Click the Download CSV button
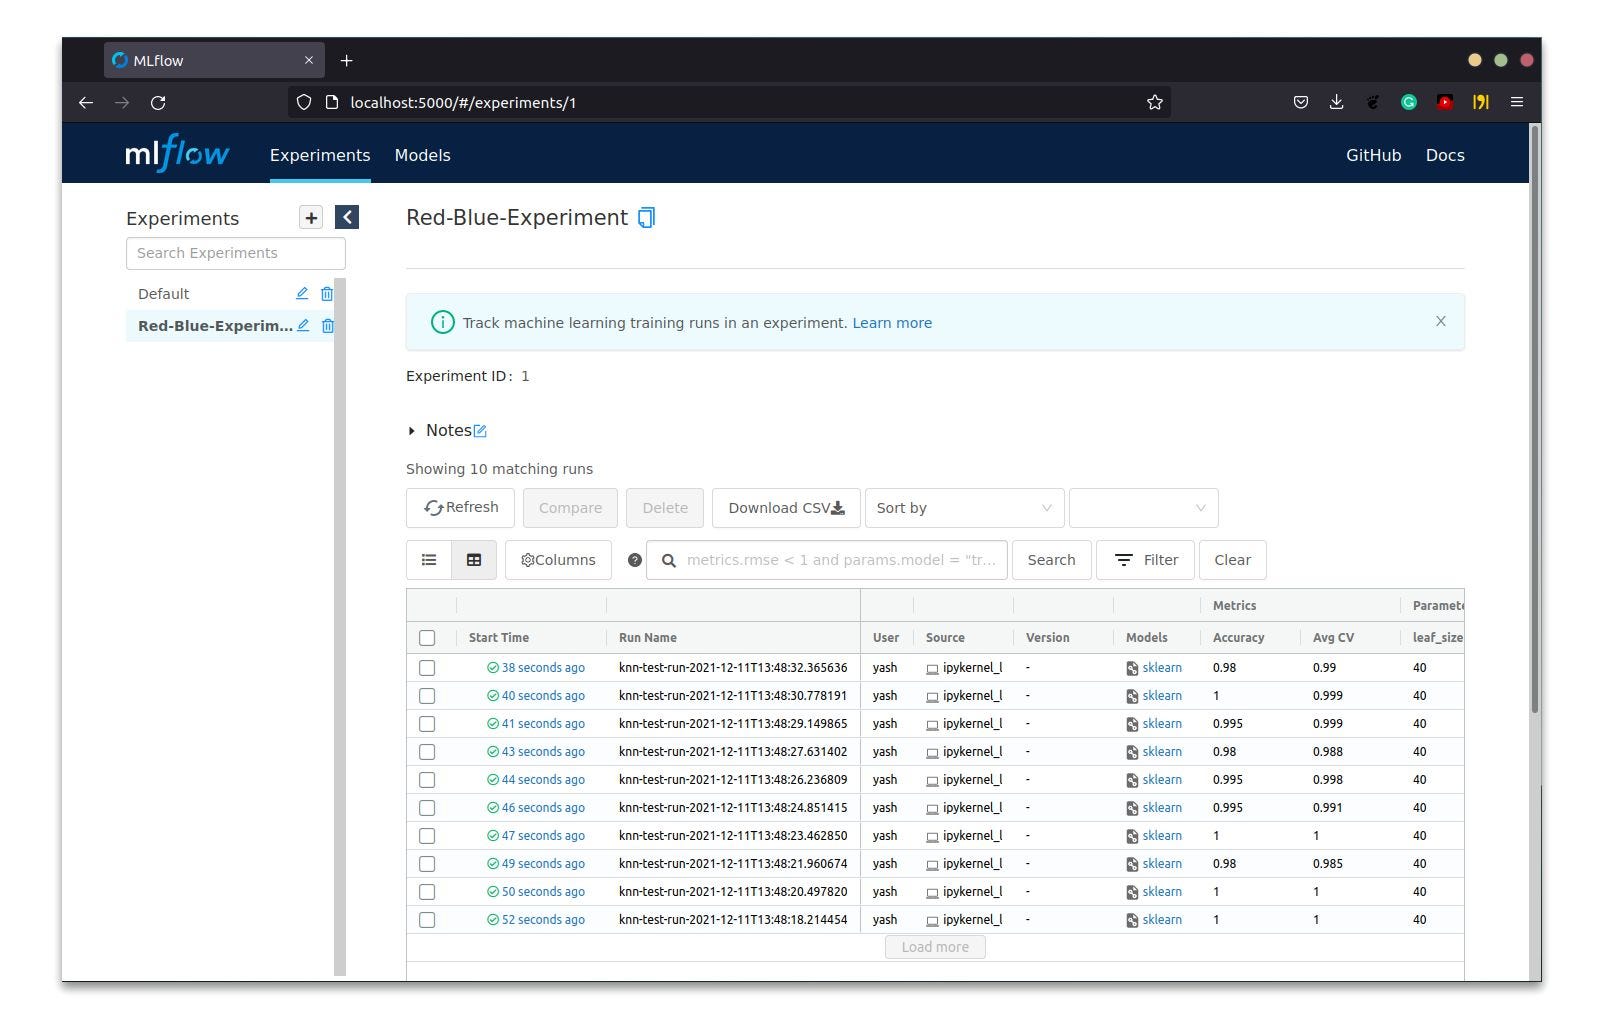This screenshot has height=1027, width=1608. [x=786, y=508]
